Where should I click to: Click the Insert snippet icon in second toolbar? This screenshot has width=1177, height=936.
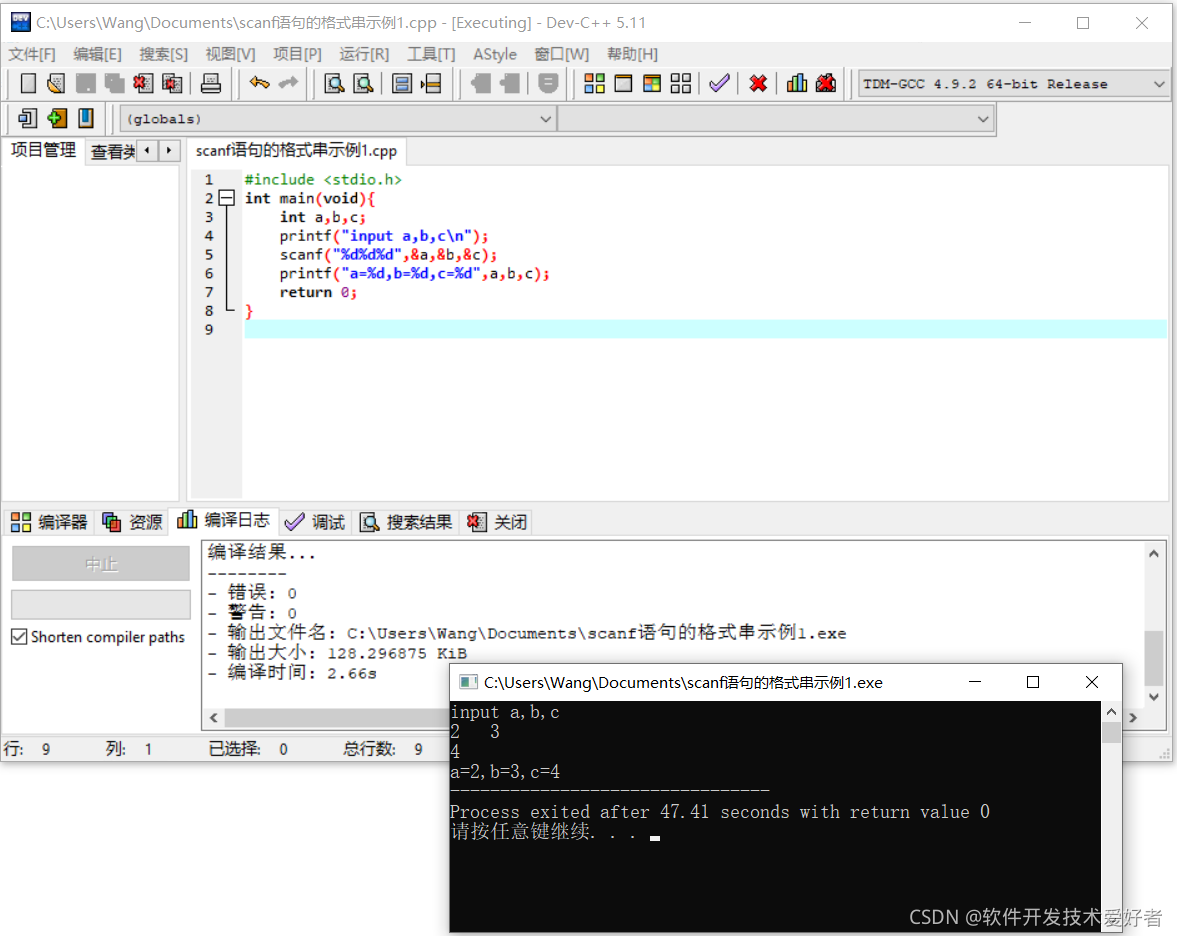[x=28, y=118]
